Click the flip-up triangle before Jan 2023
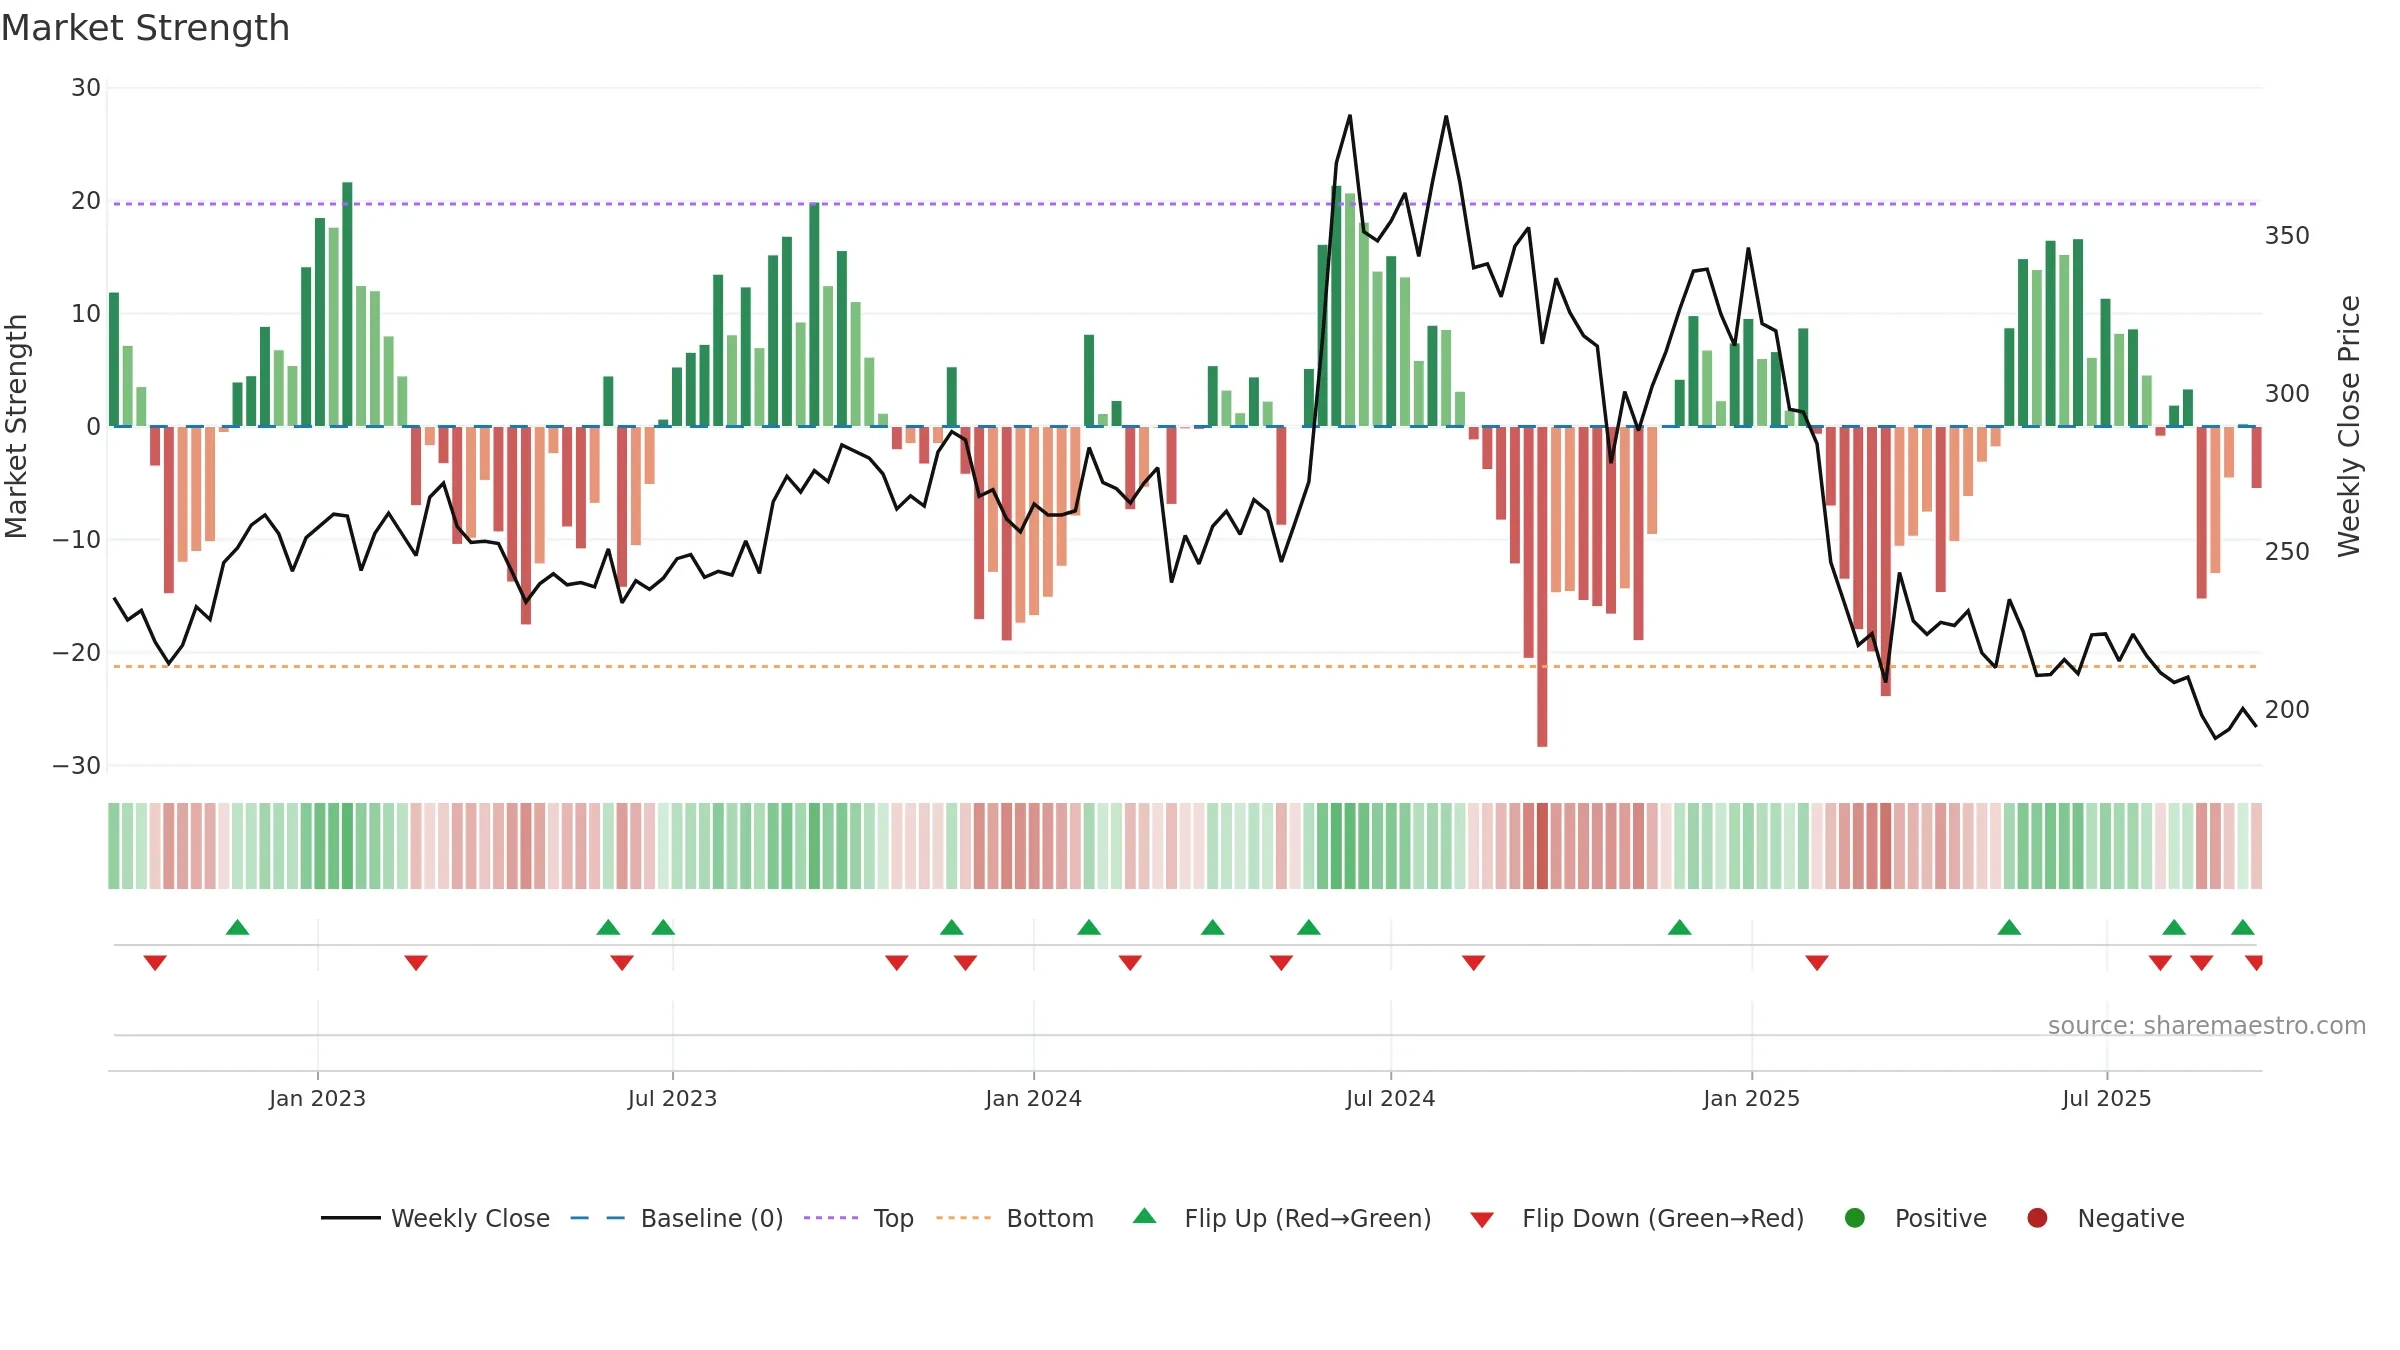Viewport: 2400px width, 1350px height. pos(237,927)
